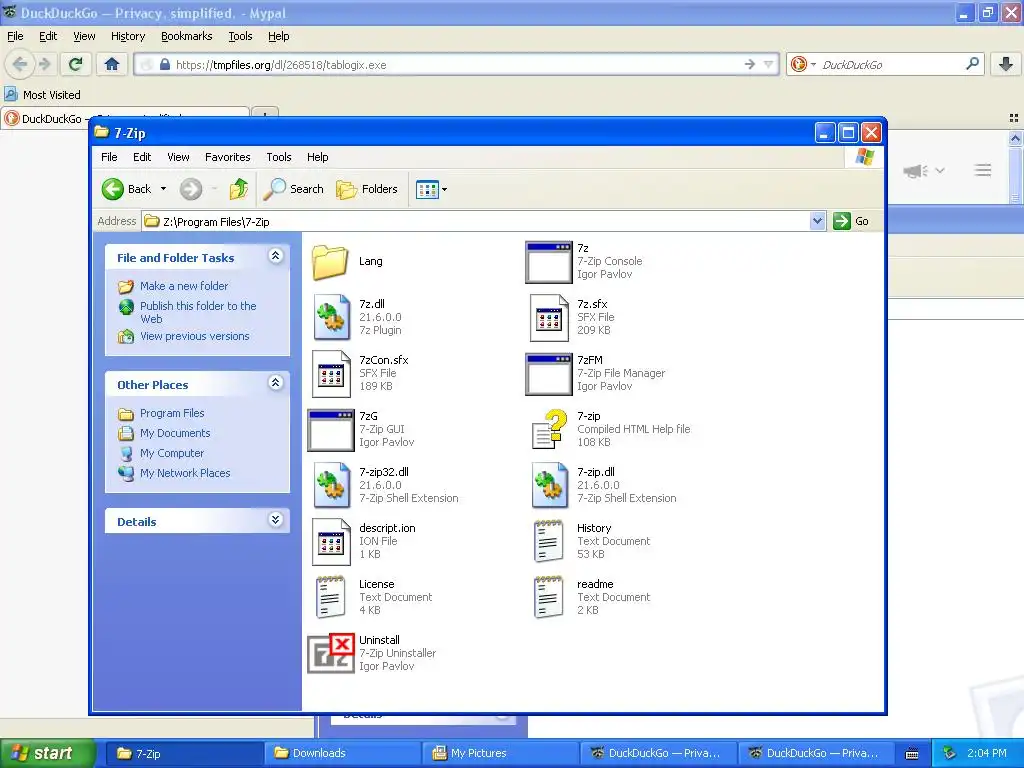The image size is (1024, 768).
Task: Switch to Downloads taskbar window
Action: [x=342, y=753]
